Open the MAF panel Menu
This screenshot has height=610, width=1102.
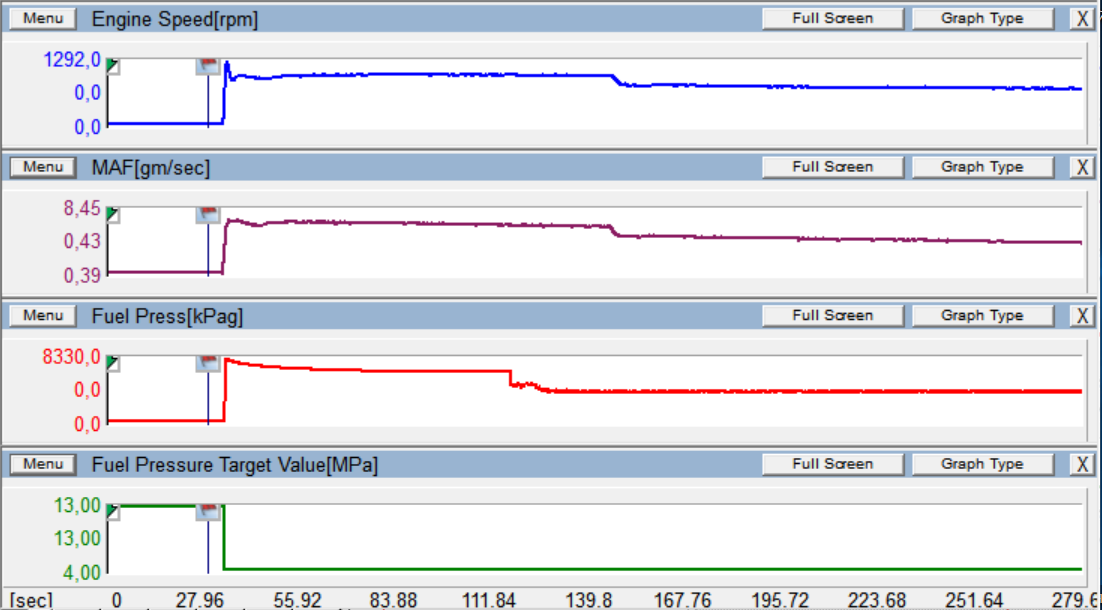coord(43,167)
